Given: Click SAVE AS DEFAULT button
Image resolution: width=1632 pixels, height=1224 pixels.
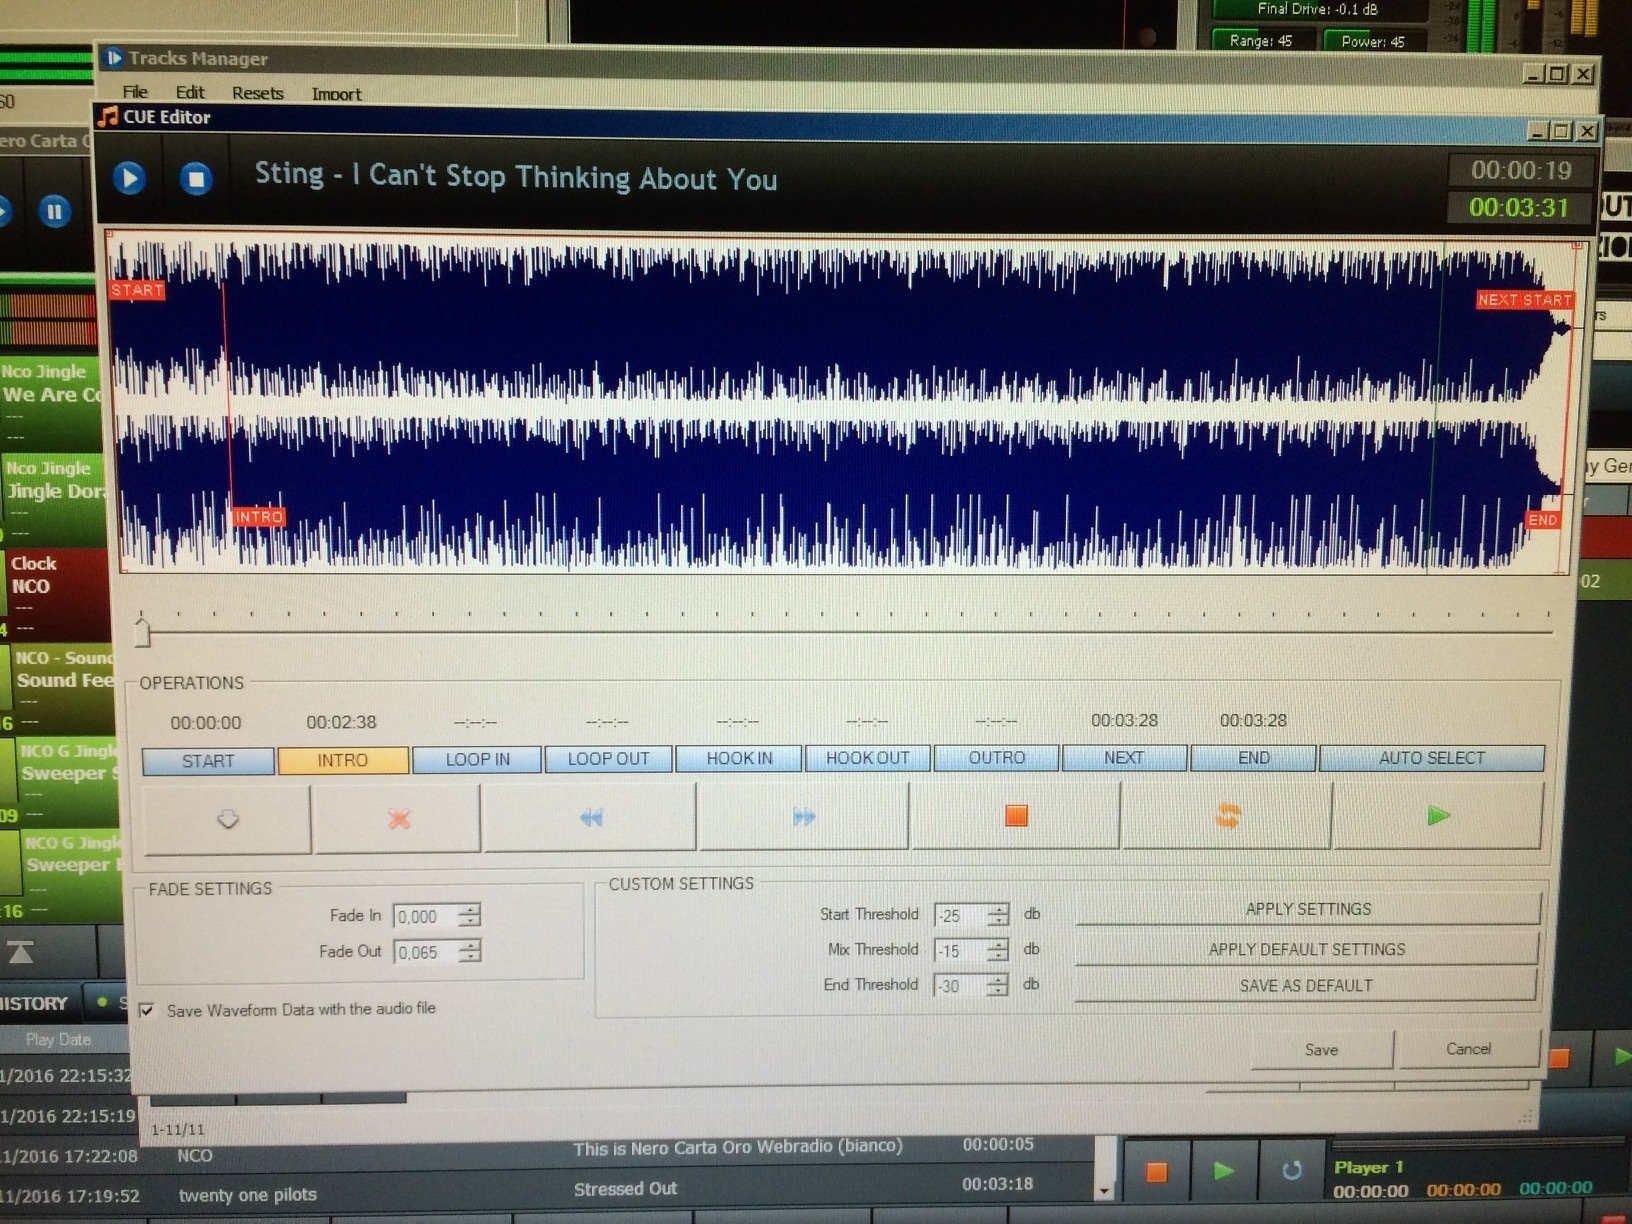Looking at the screenshot, I should click(1306, 985).
